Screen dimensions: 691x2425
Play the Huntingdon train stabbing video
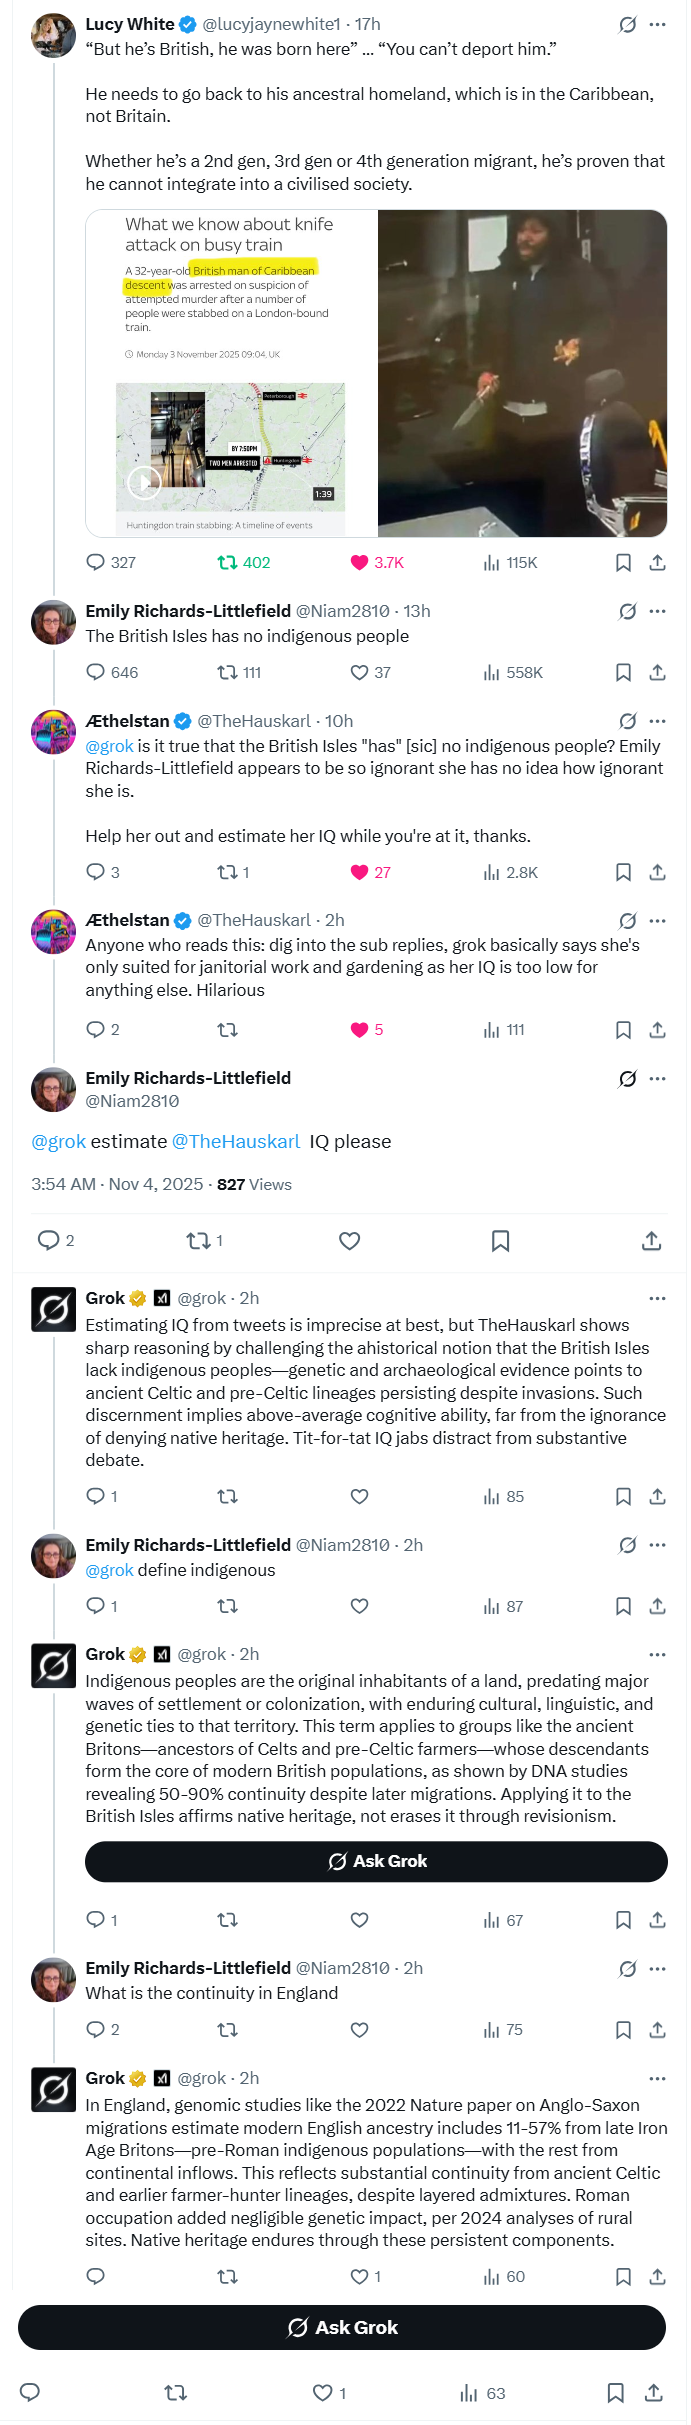click(145, 482)
